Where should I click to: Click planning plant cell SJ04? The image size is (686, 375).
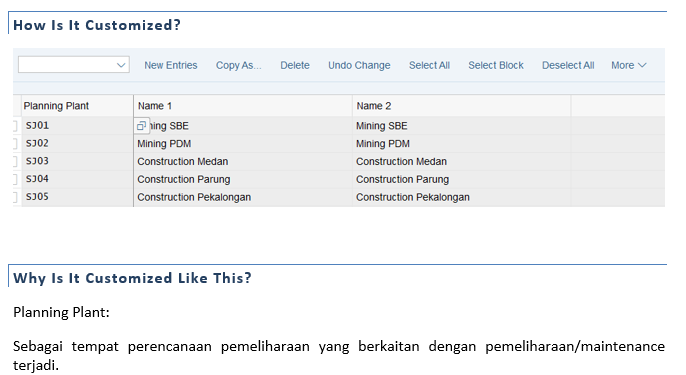coord(77,179)
